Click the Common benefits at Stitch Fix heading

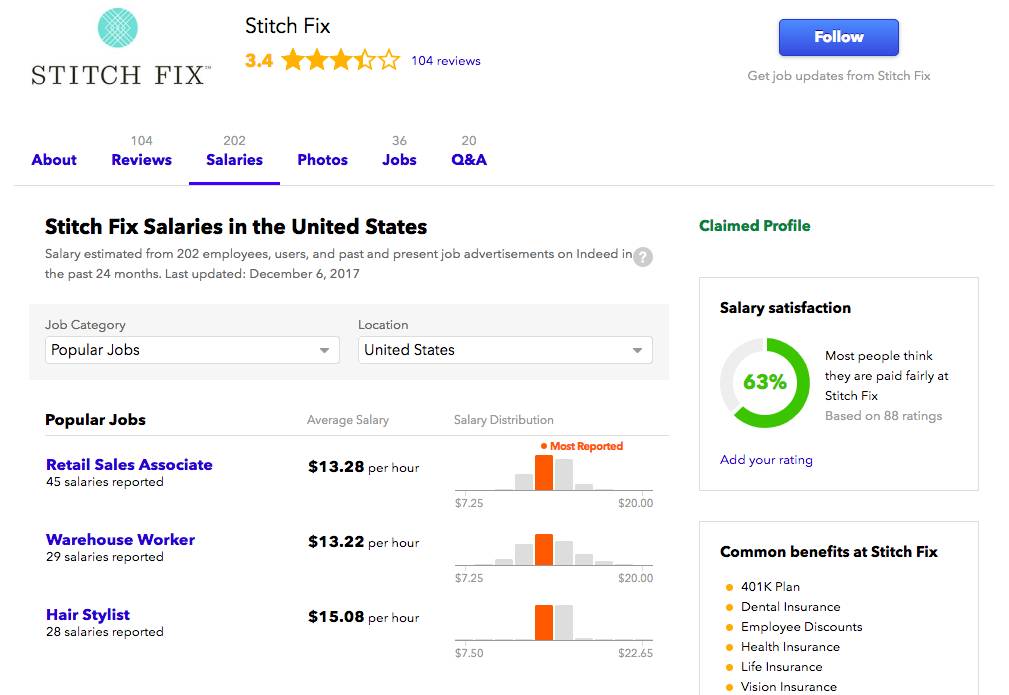click(829, 552)
